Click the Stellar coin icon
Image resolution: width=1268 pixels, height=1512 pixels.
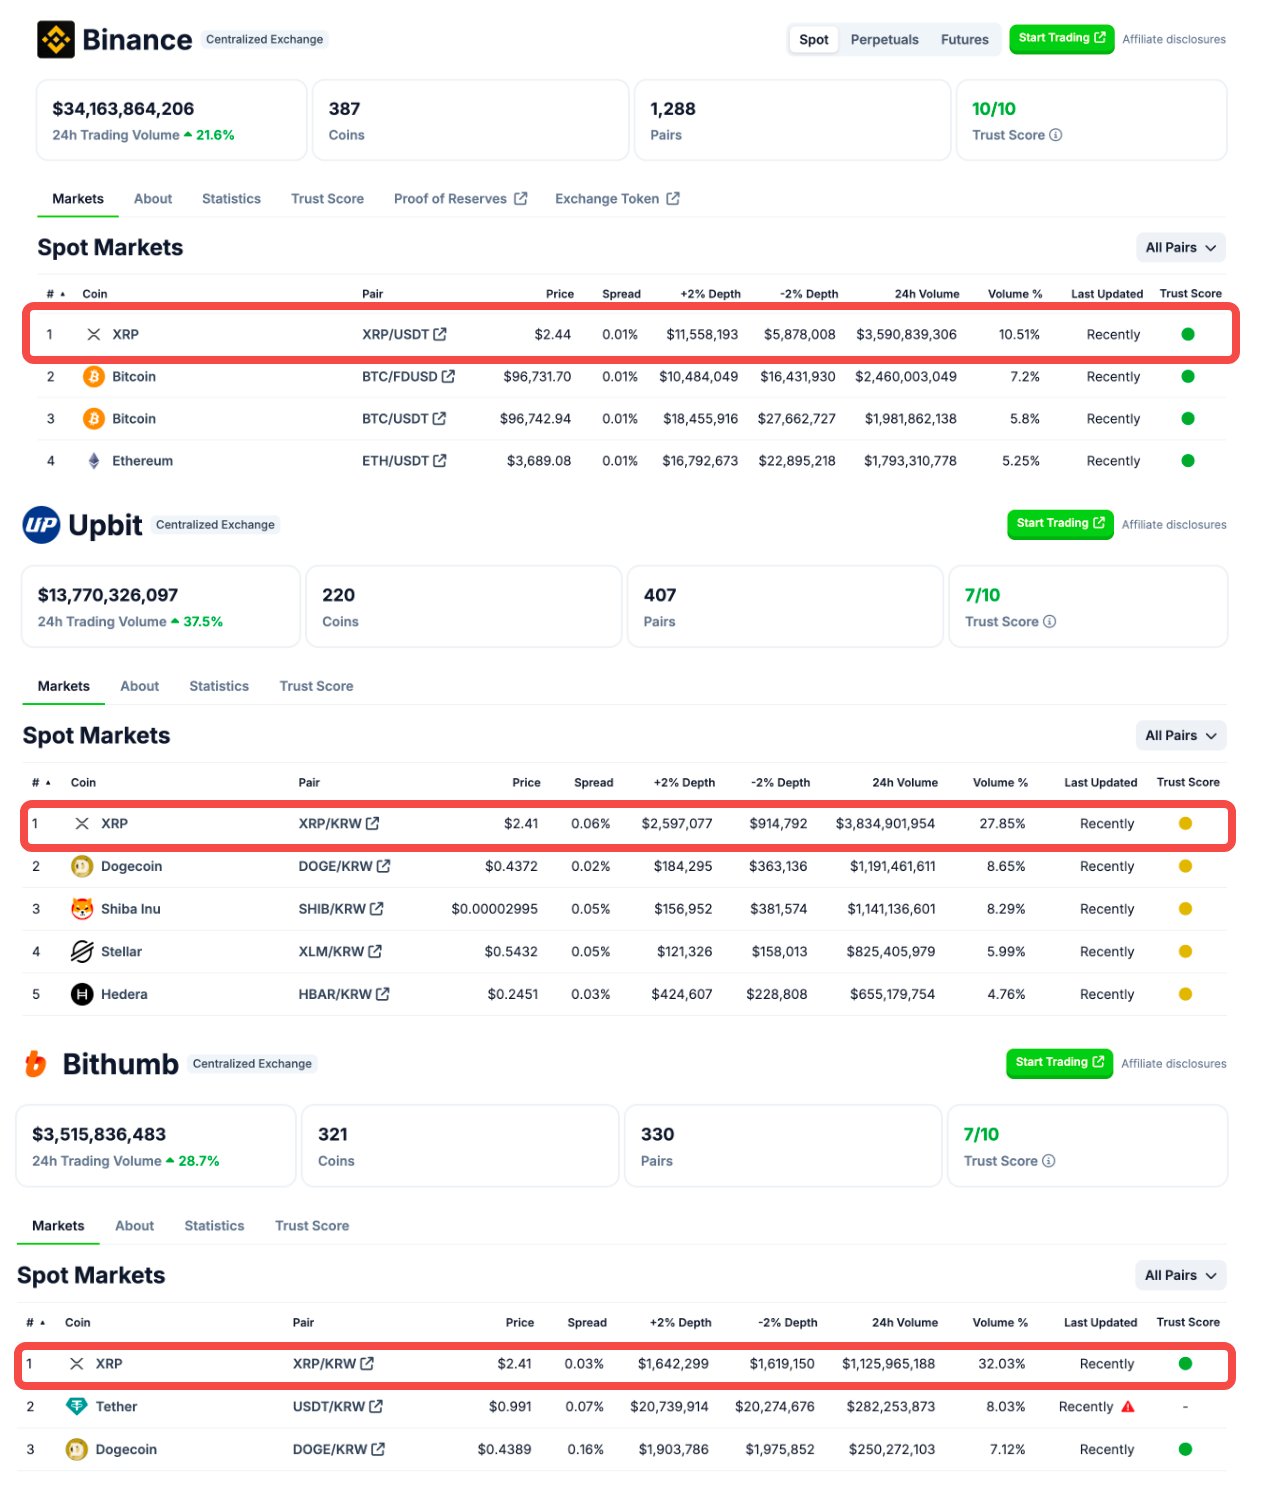(82, 952)
